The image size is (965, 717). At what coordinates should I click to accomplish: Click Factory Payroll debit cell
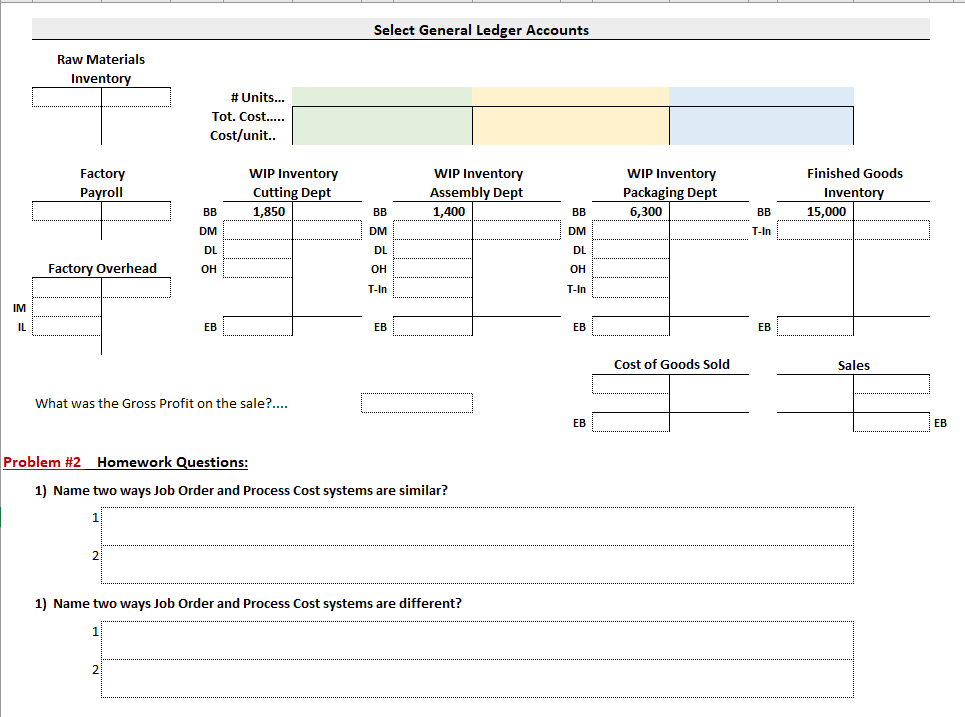point(66,211)
